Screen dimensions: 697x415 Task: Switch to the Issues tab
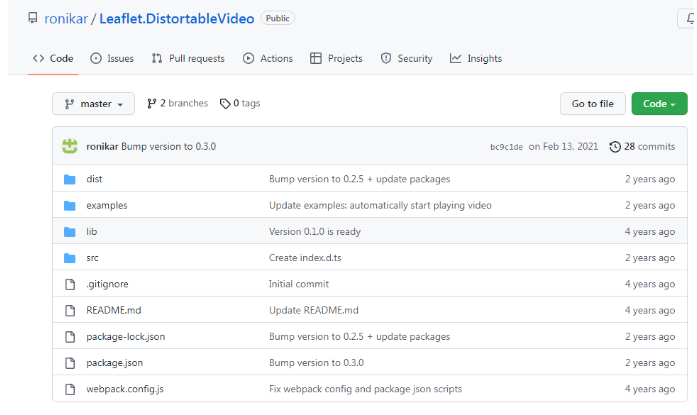point(112,59)
